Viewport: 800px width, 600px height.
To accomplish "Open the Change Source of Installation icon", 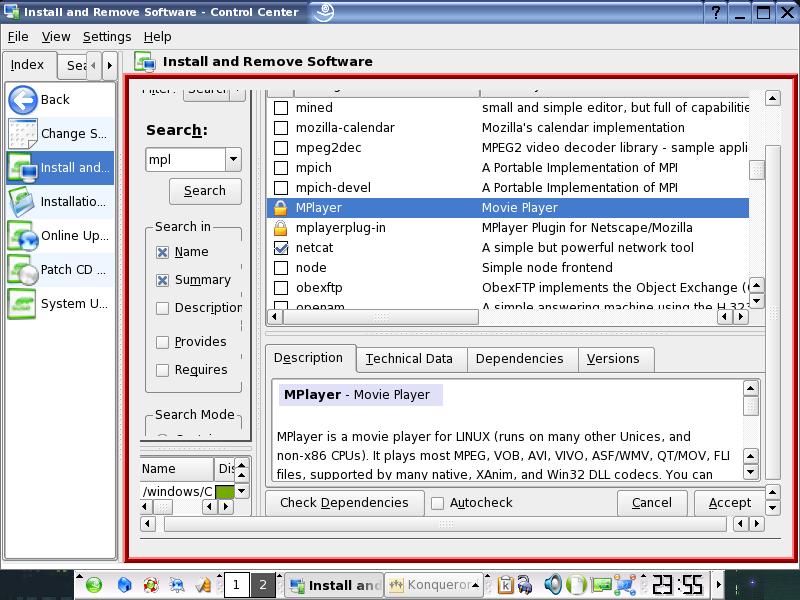I will pos(23,133).
